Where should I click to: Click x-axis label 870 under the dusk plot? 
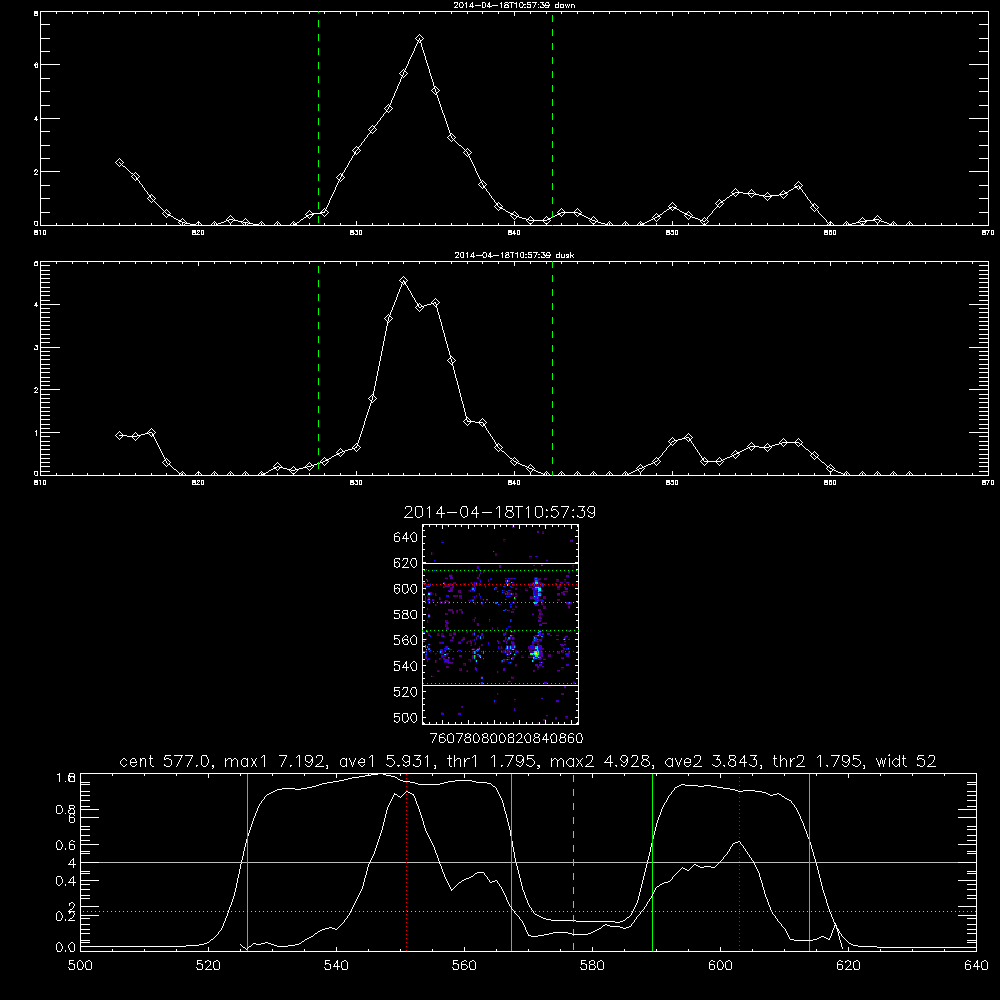(x=988, y=483)
